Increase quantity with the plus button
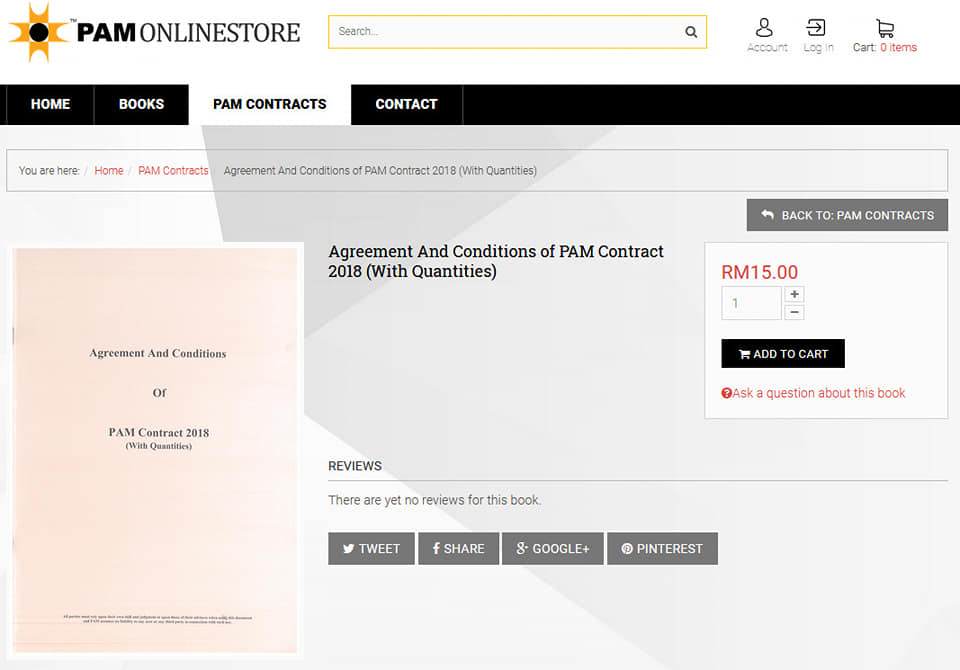This screenshot has width=960, height=670. 794,294
